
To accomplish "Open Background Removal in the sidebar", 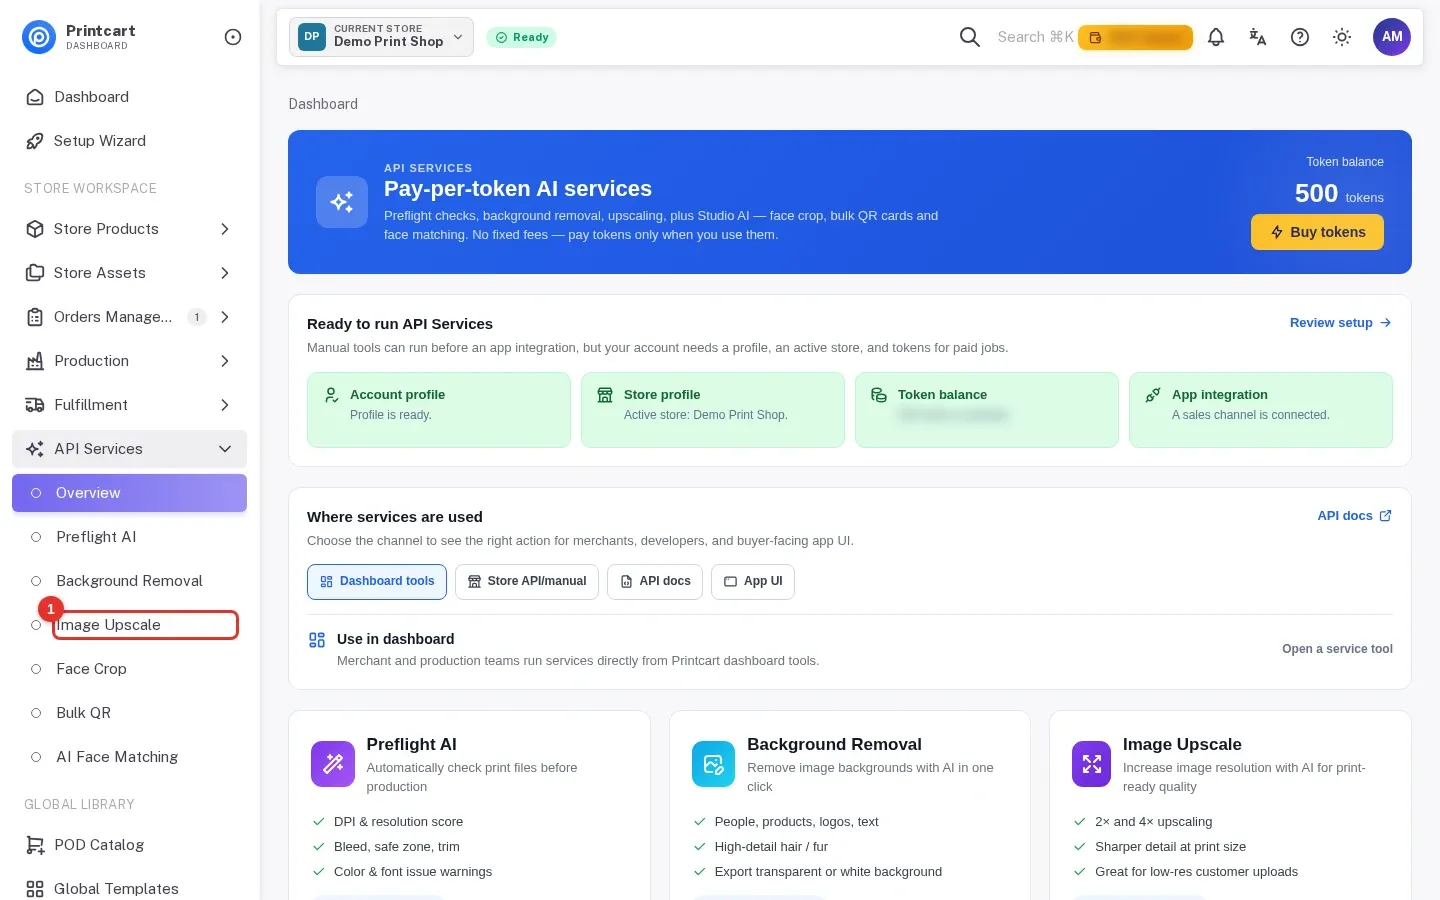I will 129,581.
